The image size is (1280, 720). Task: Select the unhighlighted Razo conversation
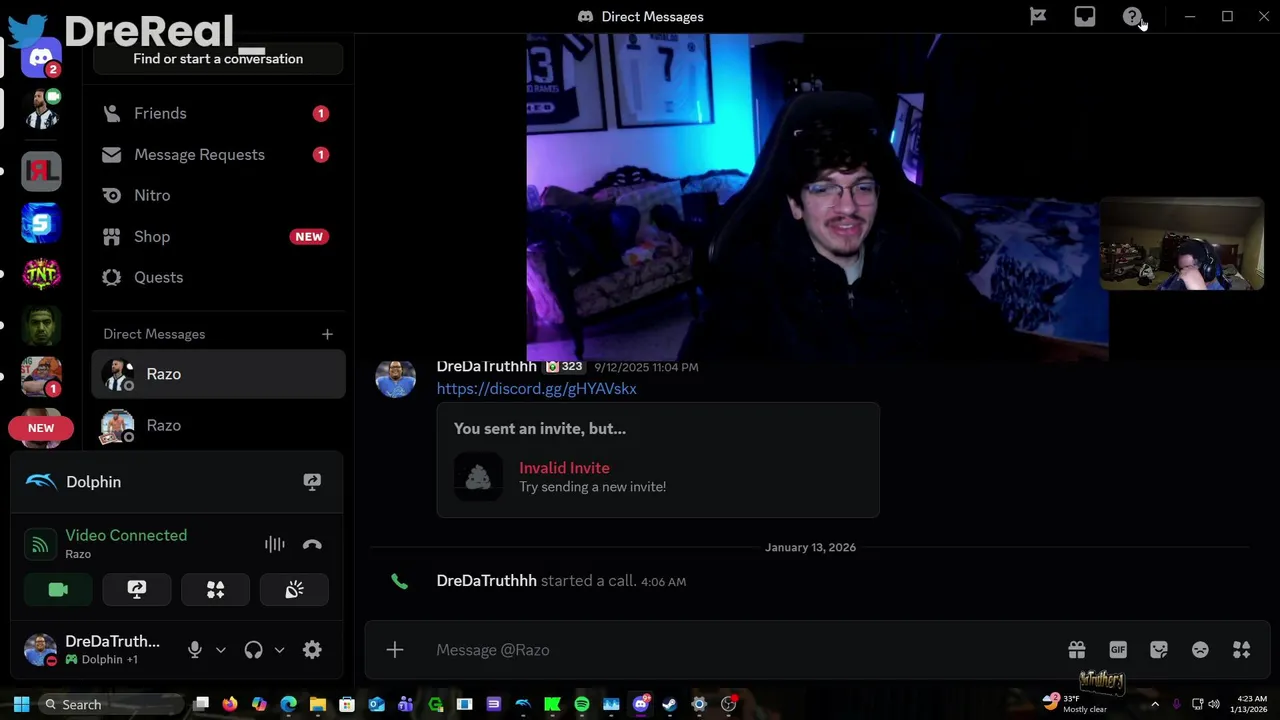pyautogui.click(x=218, y=426)
